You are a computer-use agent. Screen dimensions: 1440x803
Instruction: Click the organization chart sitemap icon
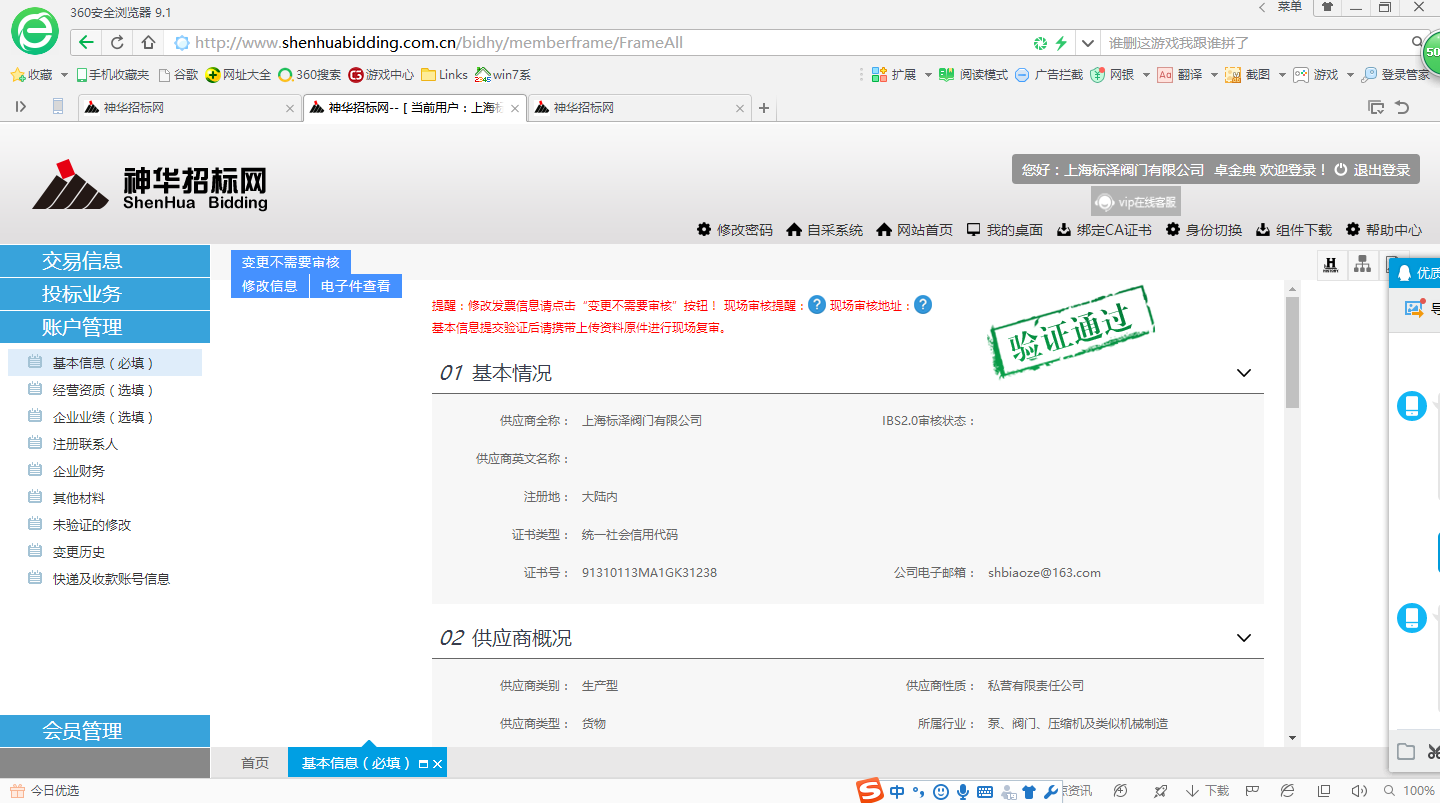(1362, 264)
